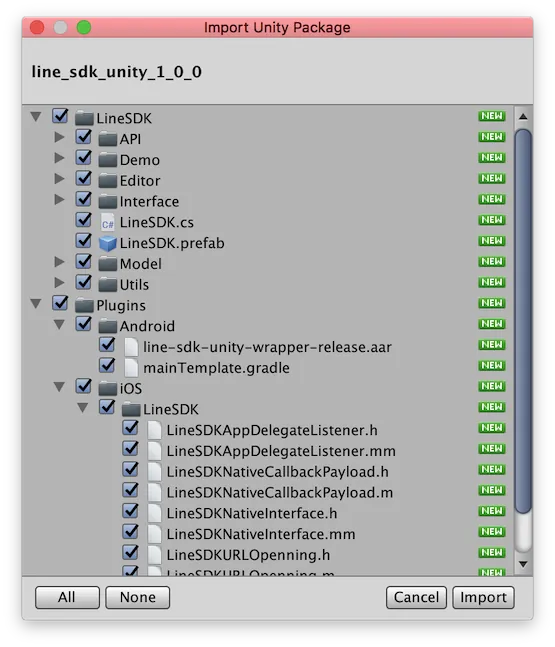This screenshot has width=555, height=647.
Task: Expand the Editor folder
Action: tap(60, 178)
